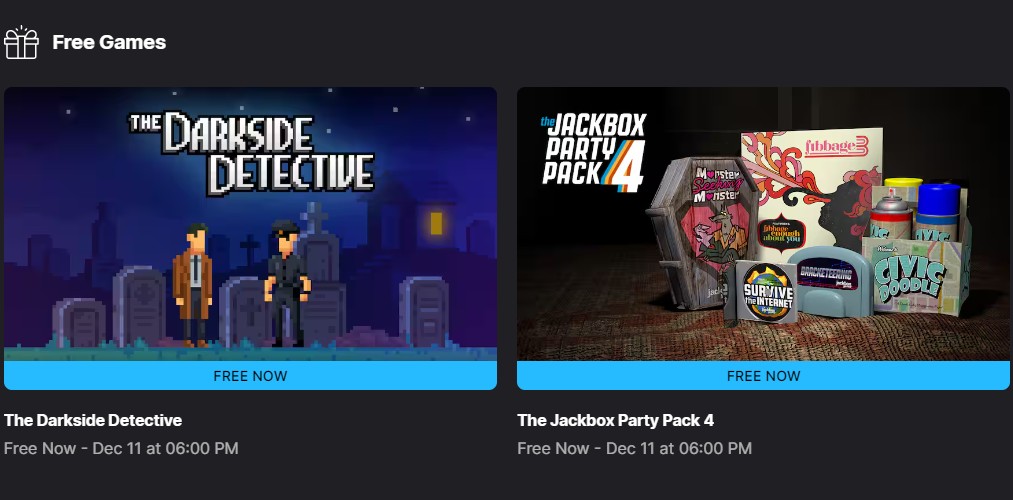The height and width of the screenshot is (500, 1013).
Task: Click the lit yellow window in graveyard art
Action: click(436, 222)
